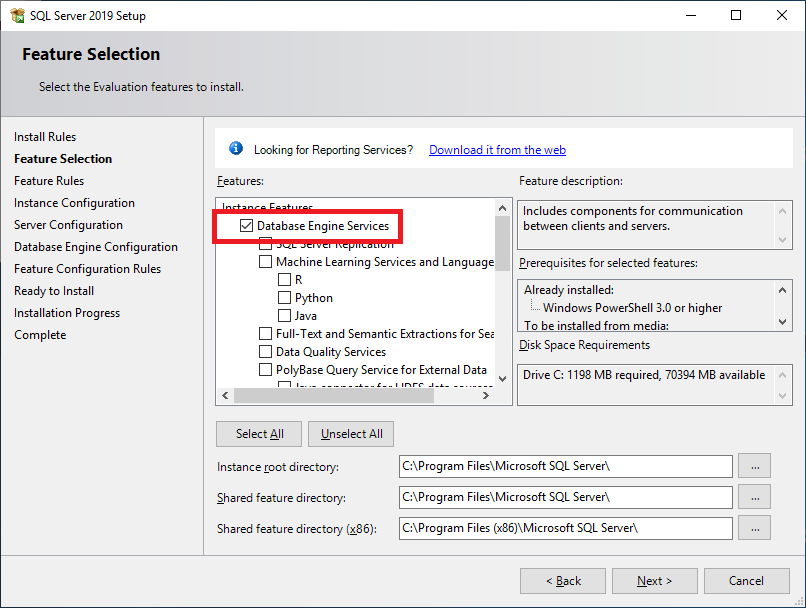Click the Next button
Viewport: 806px width, 608px height.
click(x=654, y=581)
